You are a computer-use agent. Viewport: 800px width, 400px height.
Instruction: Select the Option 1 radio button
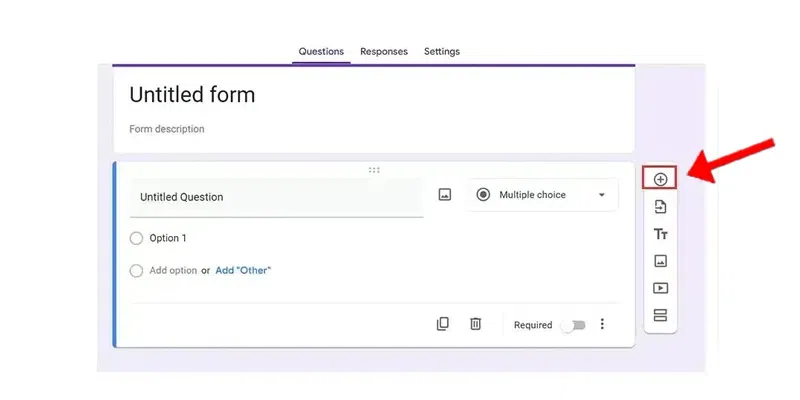point(137,238)
